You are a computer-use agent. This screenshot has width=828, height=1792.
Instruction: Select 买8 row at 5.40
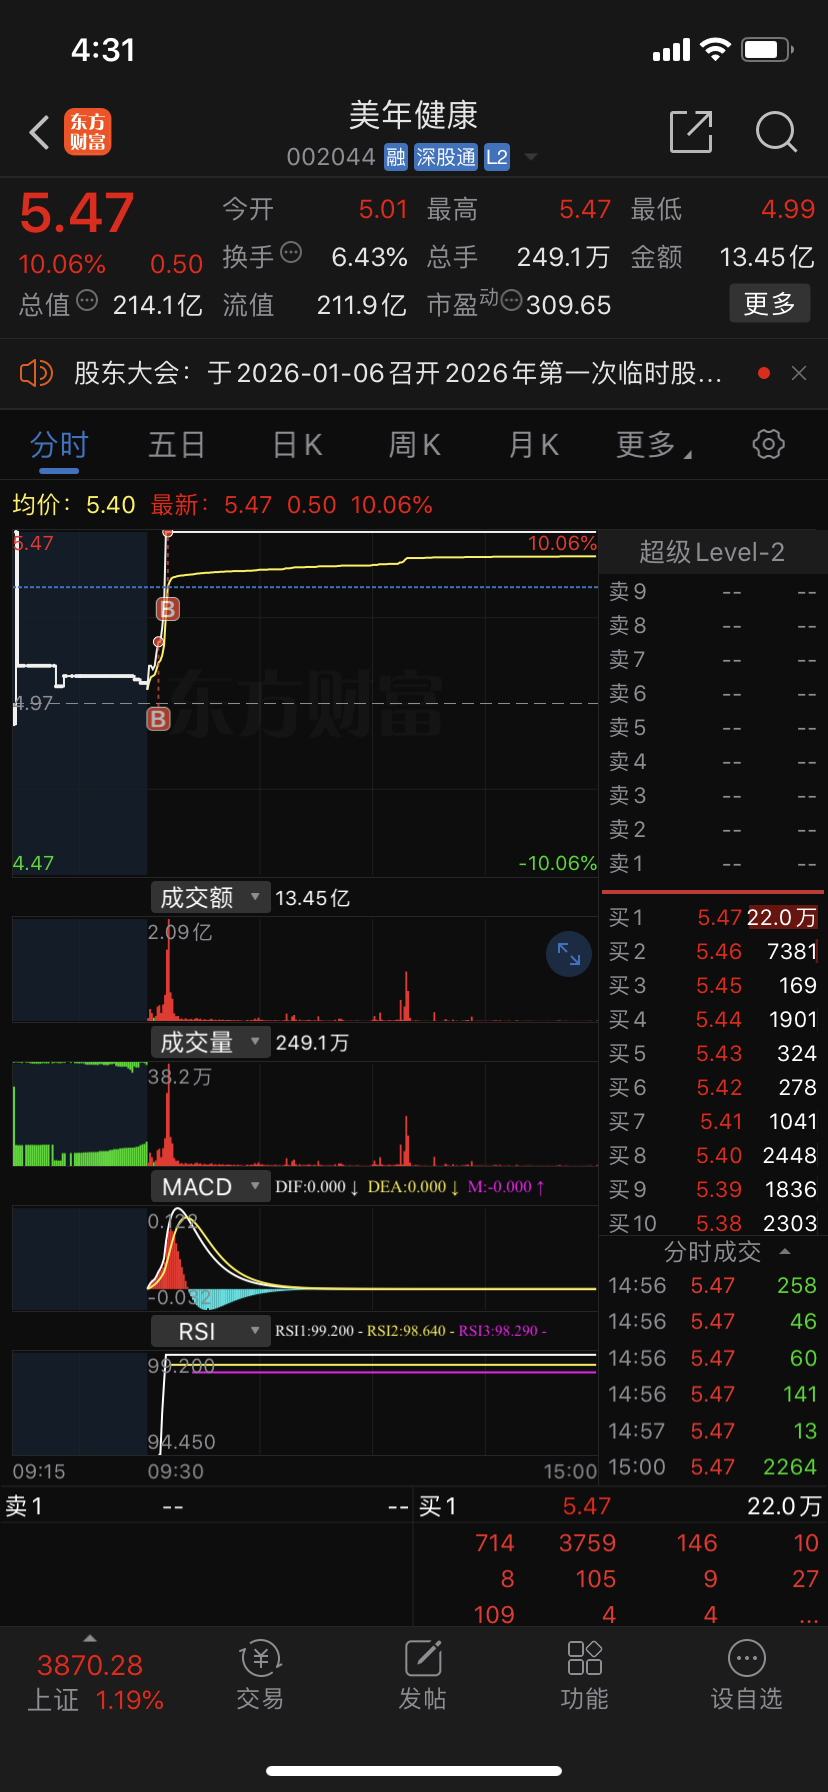click(x=713, y=1156)
